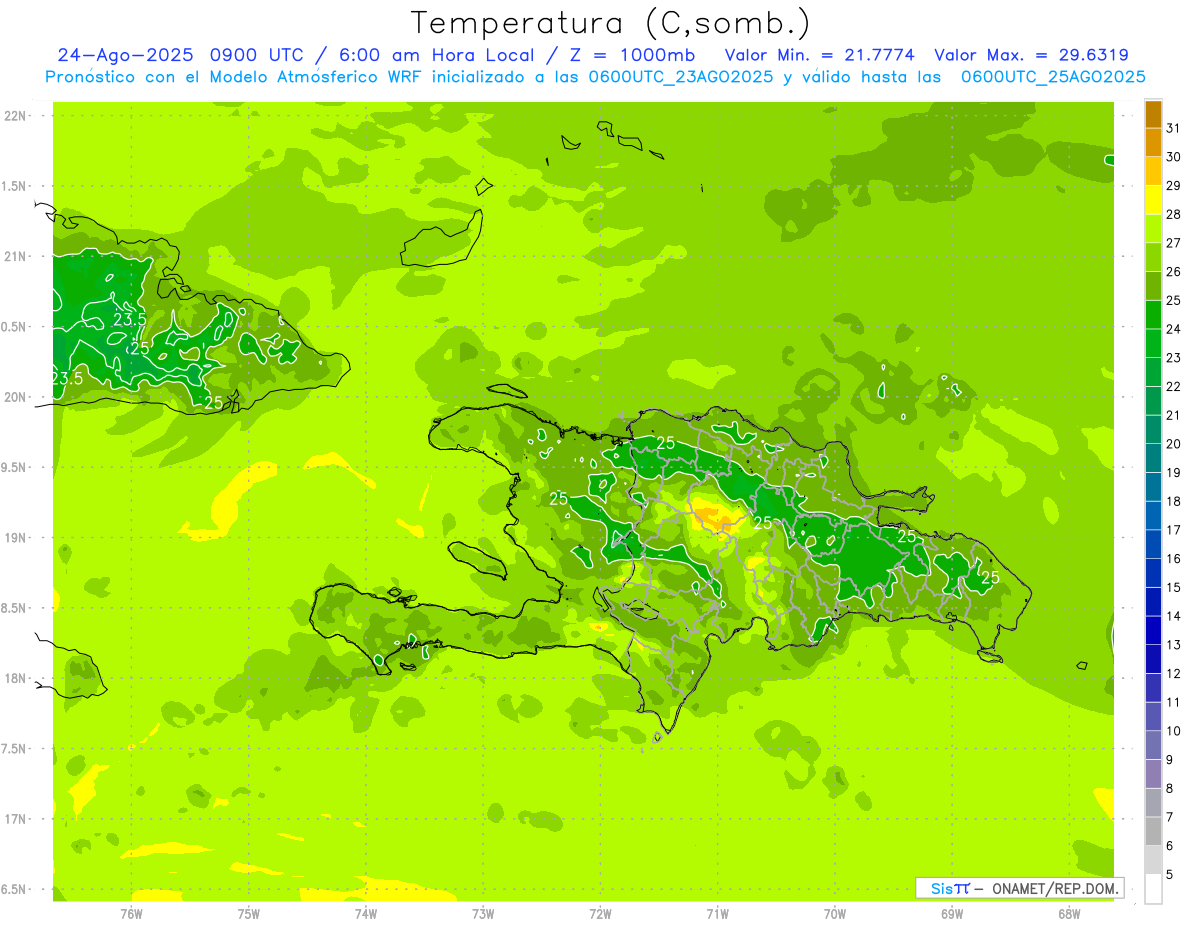This screenshot has height=927, width=1200.
Task: Click the "73W" longitude axis label
Action: [483, 914]
